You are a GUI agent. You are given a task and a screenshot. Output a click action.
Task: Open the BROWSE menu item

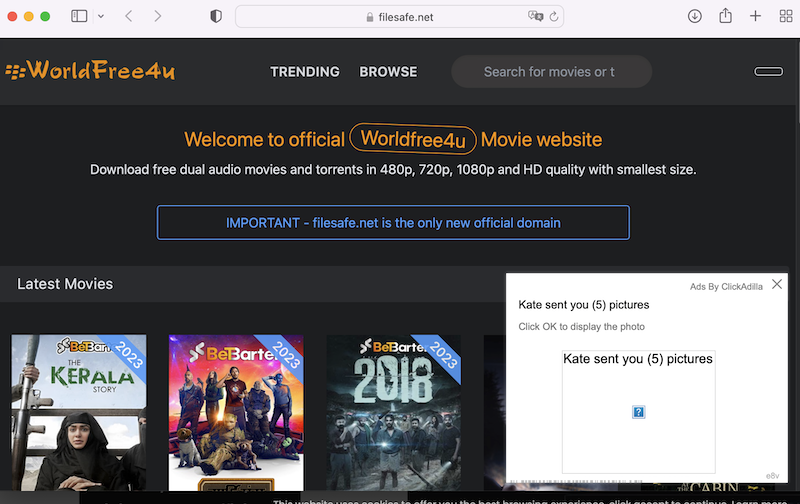[x=388, y=72]
